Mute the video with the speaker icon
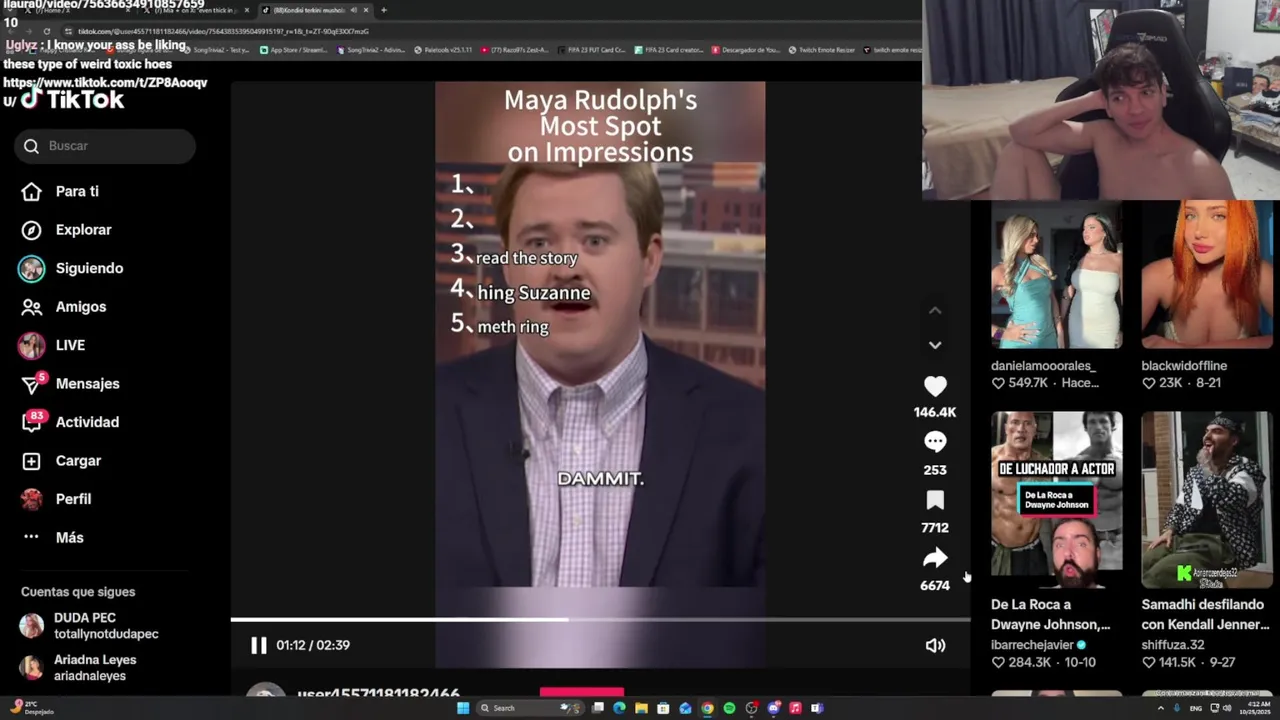 [x=935, y=645]
